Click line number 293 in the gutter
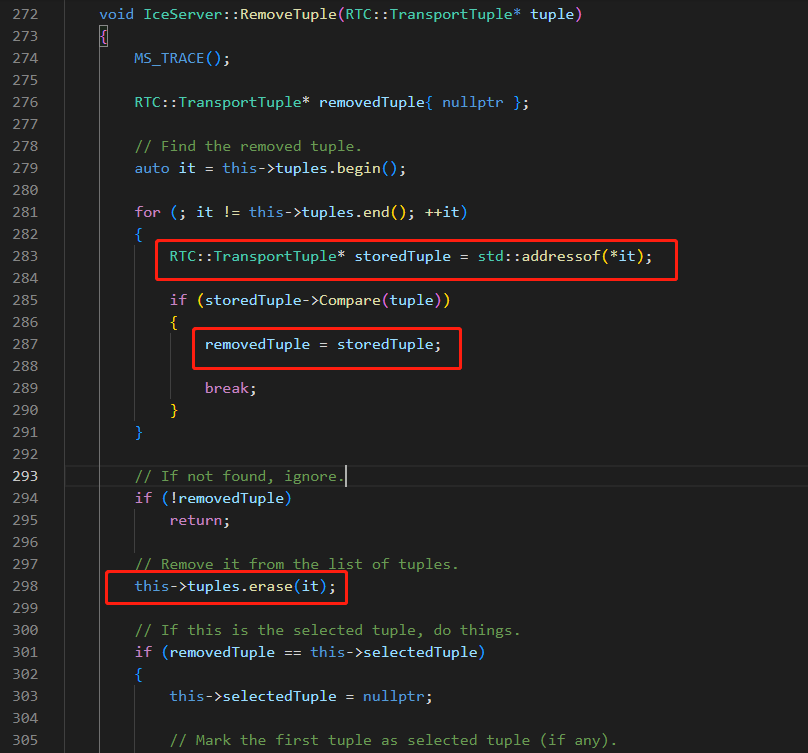This screenshot has width=808, height=753. coord(25,476)
